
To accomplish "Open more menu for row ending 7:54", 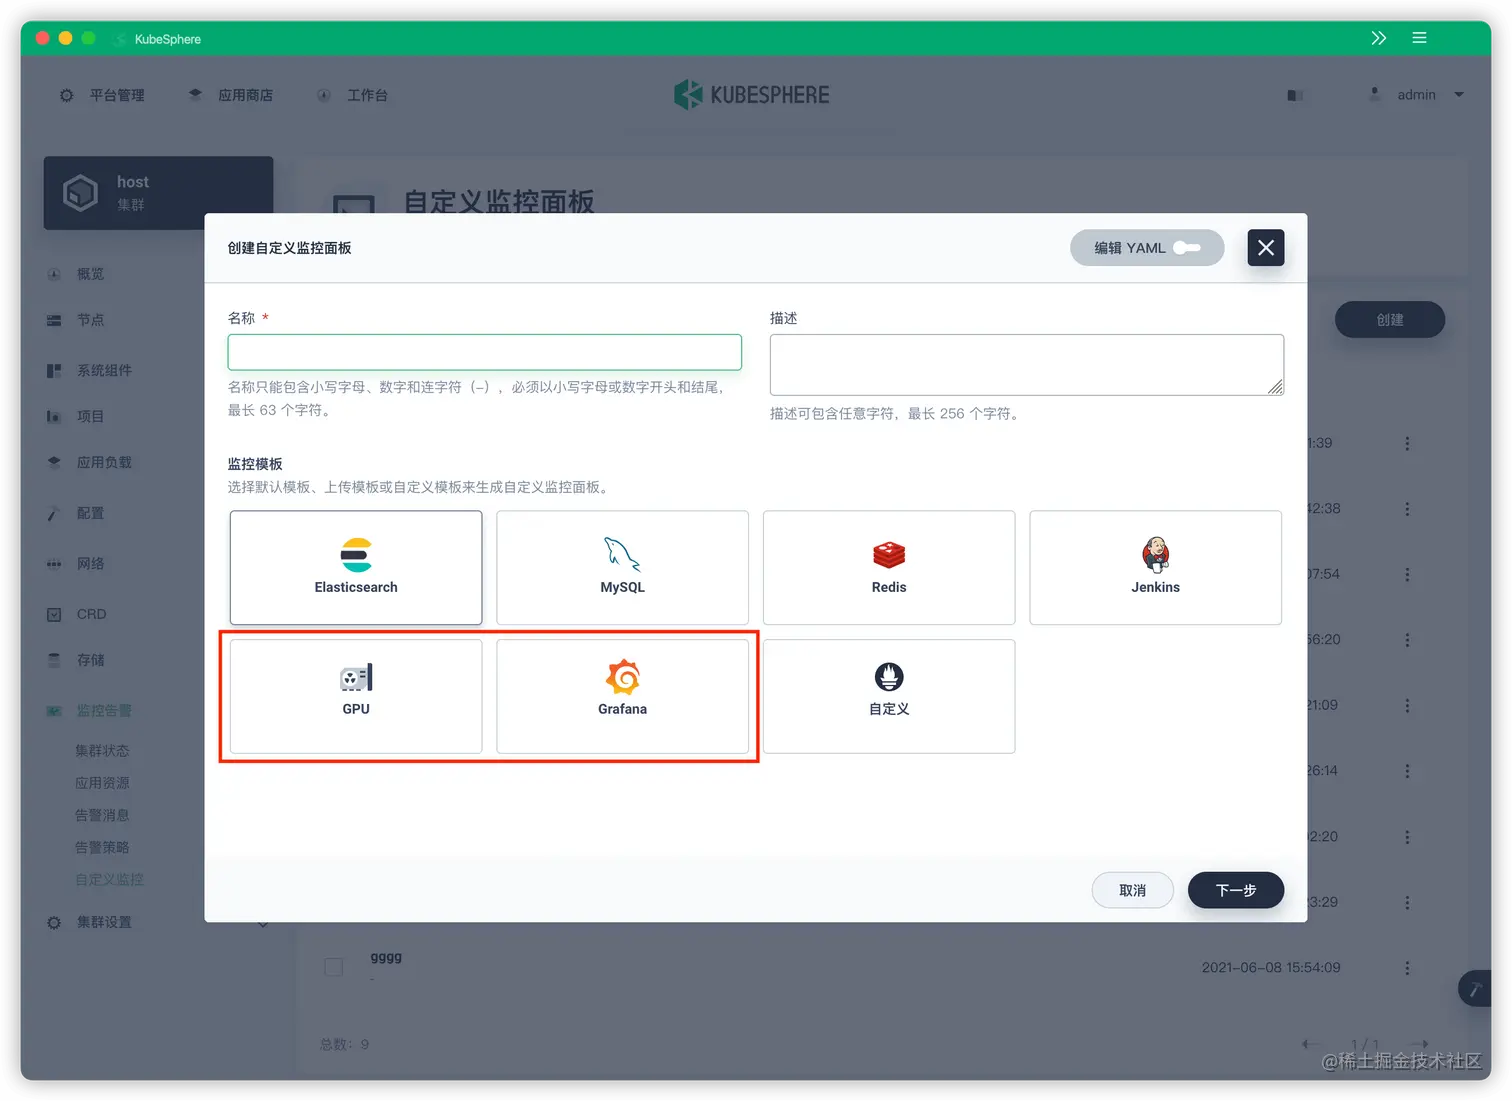I will coord(1407,574).
